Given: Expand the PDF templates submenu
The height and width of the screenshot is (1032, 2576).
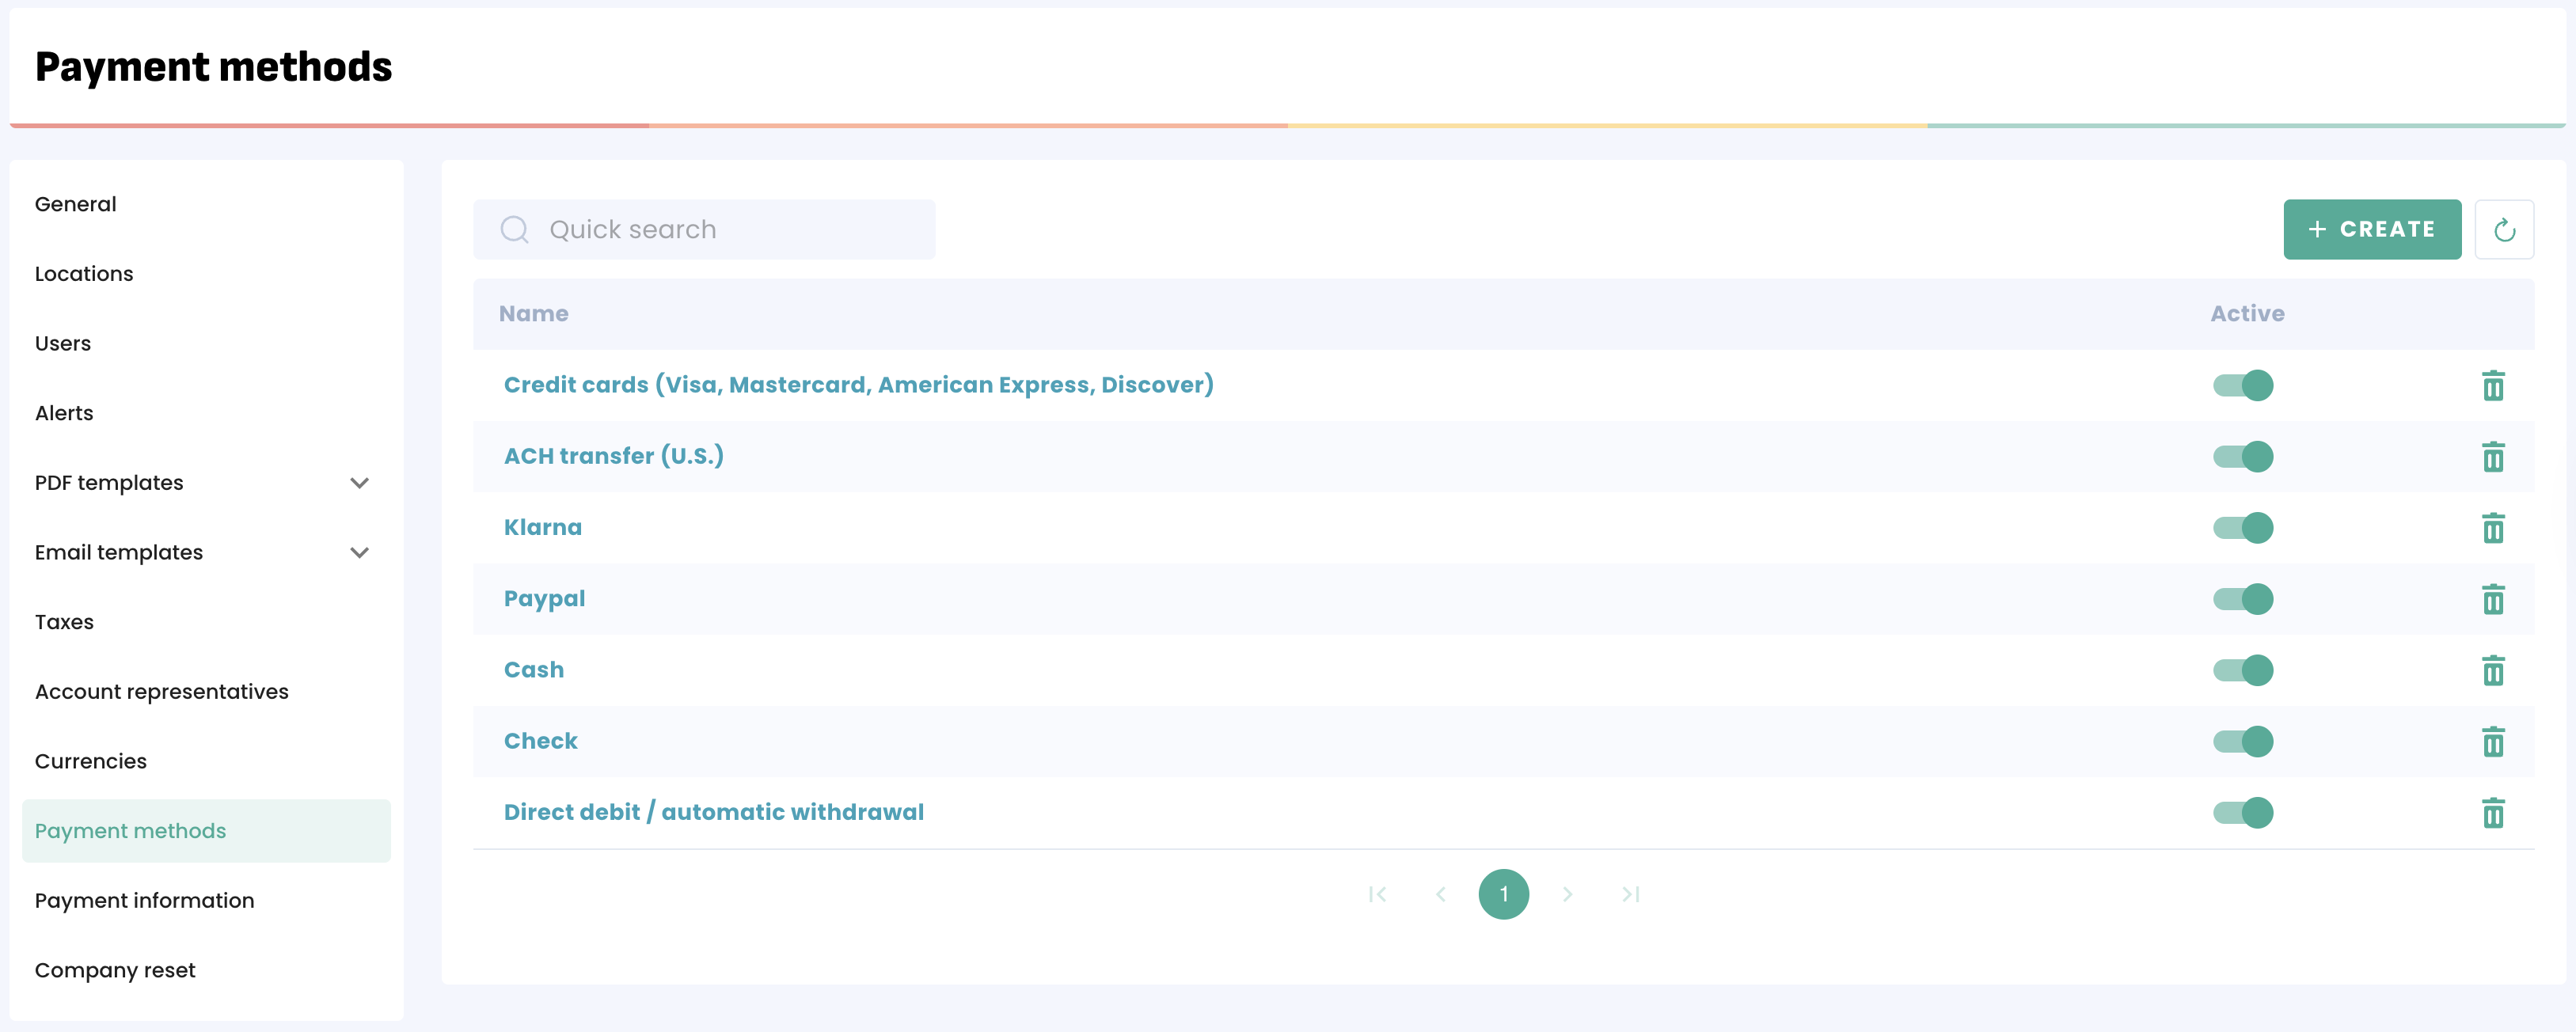Looking at the screenshot, I should click(x=359, y=483).
